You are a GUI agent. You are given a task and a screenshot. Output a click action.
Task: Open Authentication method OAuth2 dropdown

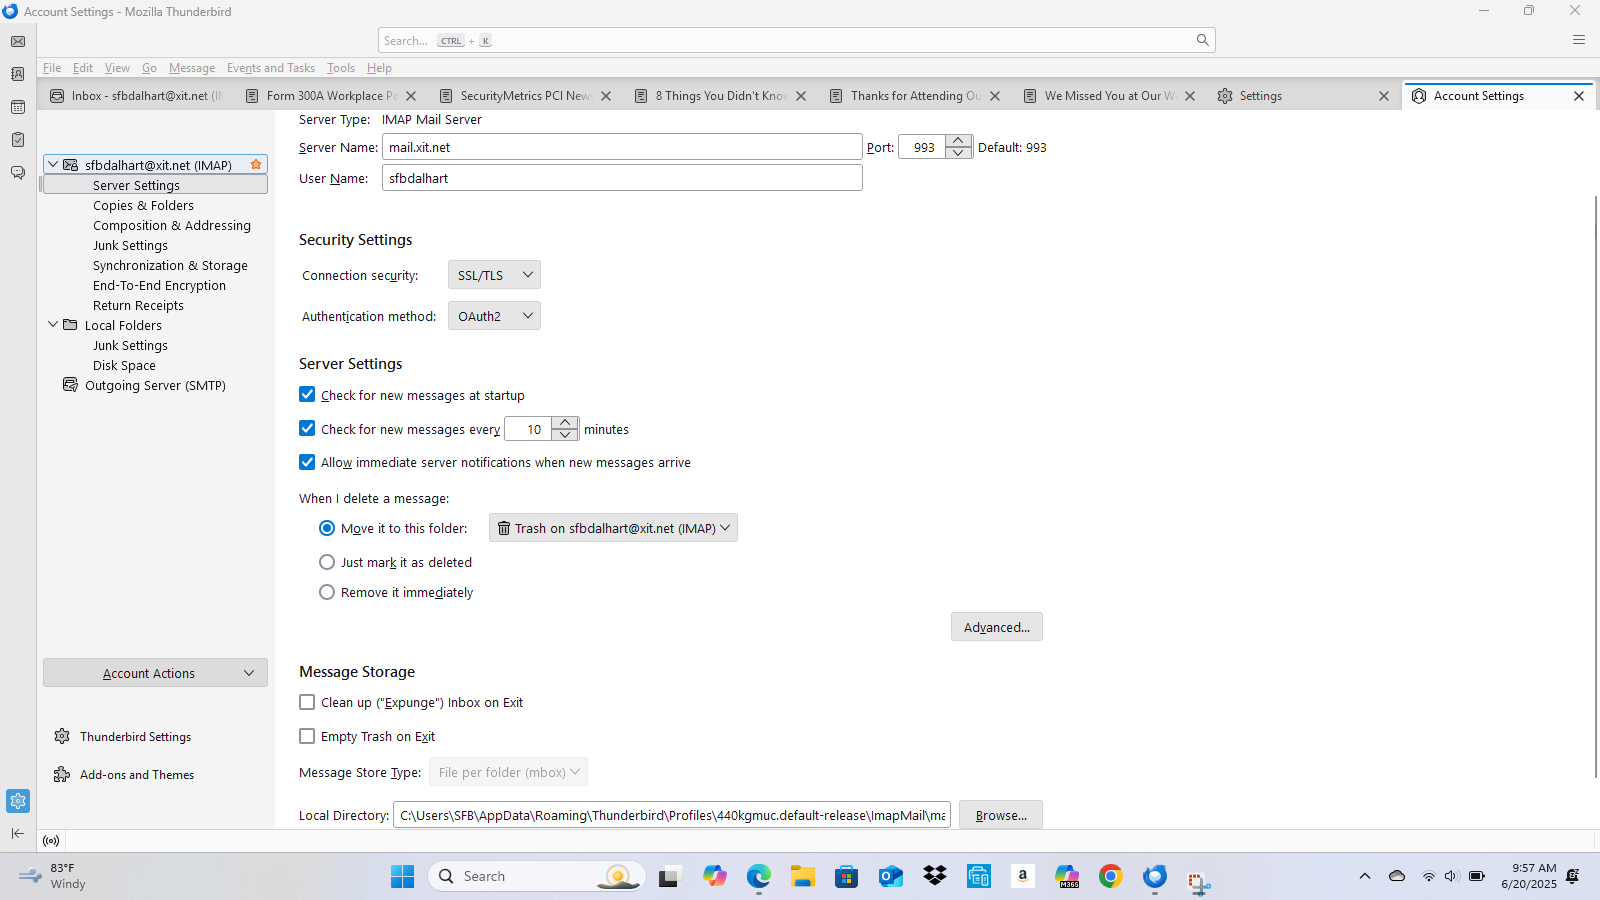pyautogui.click(x=494, y=316)
